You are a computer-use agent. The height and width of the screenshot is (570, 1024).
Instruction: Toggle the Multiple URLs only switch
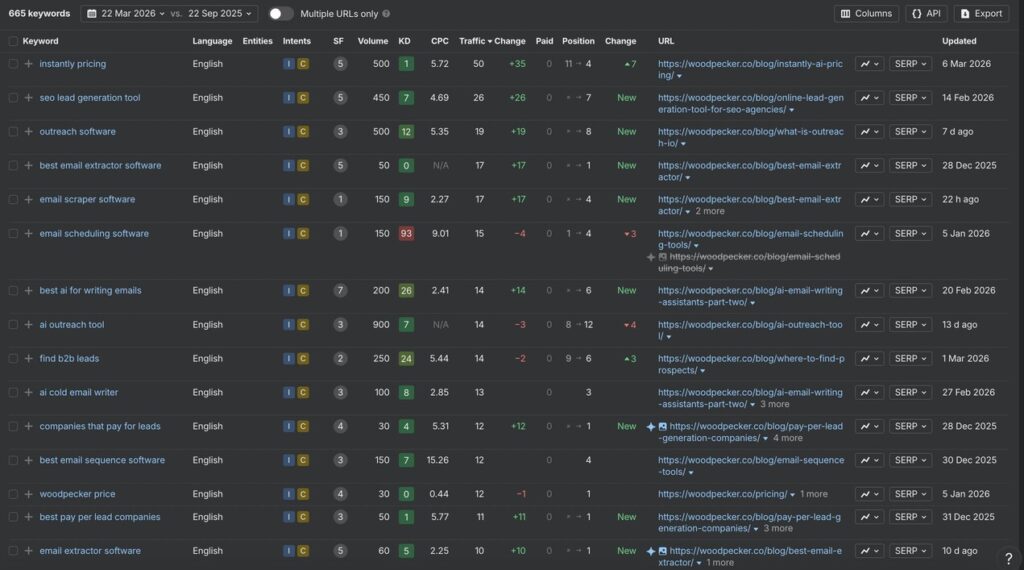(x=281, y=14)
